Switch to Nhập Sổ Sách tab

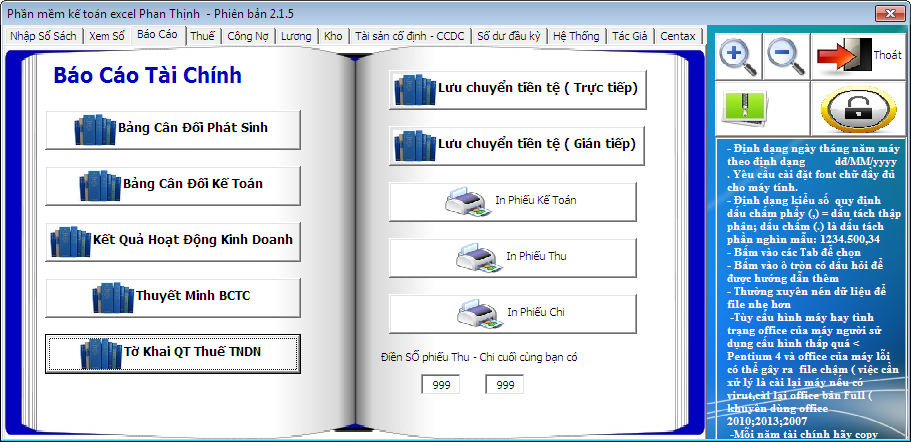(x=44, y=36)
